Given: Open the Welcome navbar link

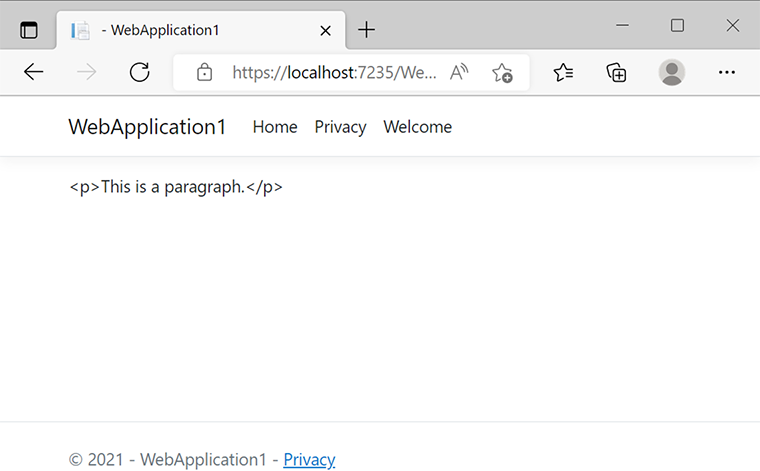Looking at the screenshot, I should click(417, 127).
